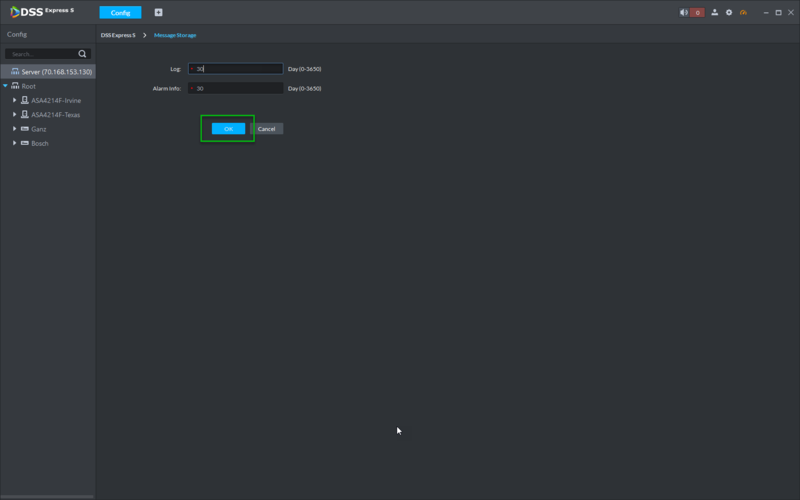Image resolution: width=800 pixels, height=500 pixels.
Task: Click the Alarm Info days input field
Action: [236, 88]
